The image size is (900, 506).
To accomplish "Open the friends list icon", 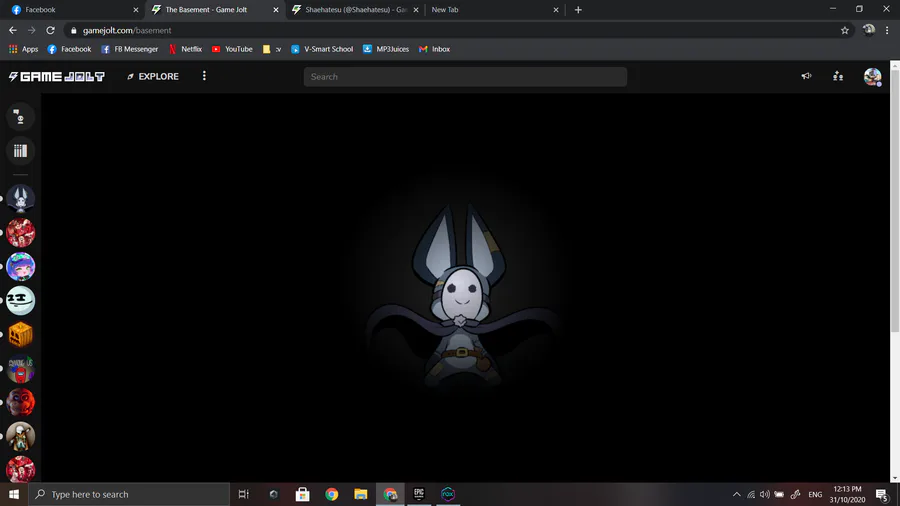I will click(x=838, y=76).
